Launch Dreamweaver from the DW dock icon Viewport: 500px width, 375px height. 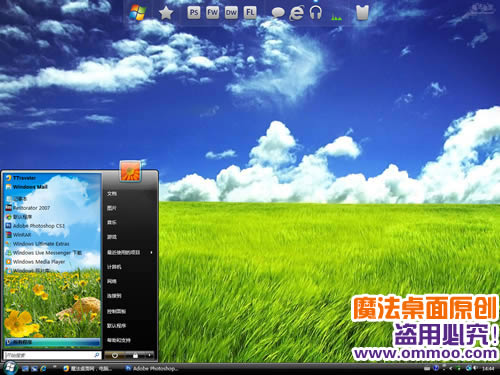click(x=231, y=13)
